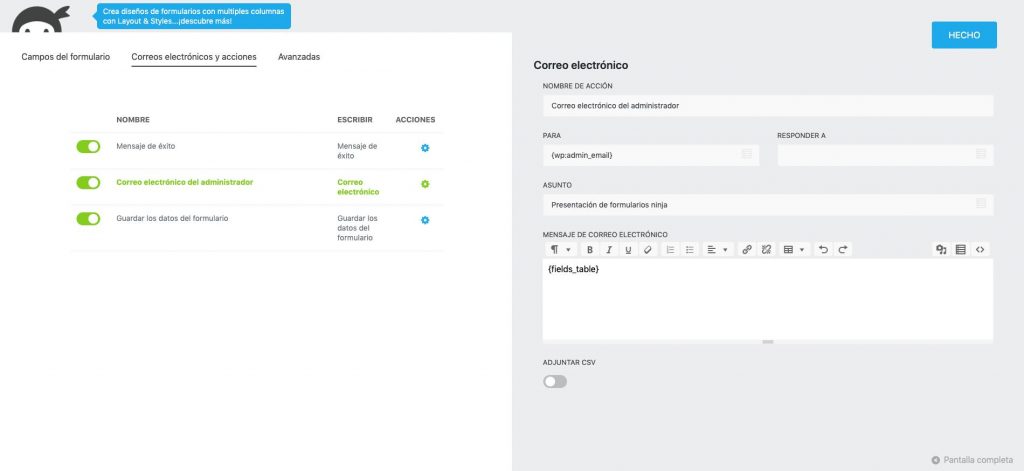Expand the text alignment dropdown
1024x471 pixels.
coord(717,250)
